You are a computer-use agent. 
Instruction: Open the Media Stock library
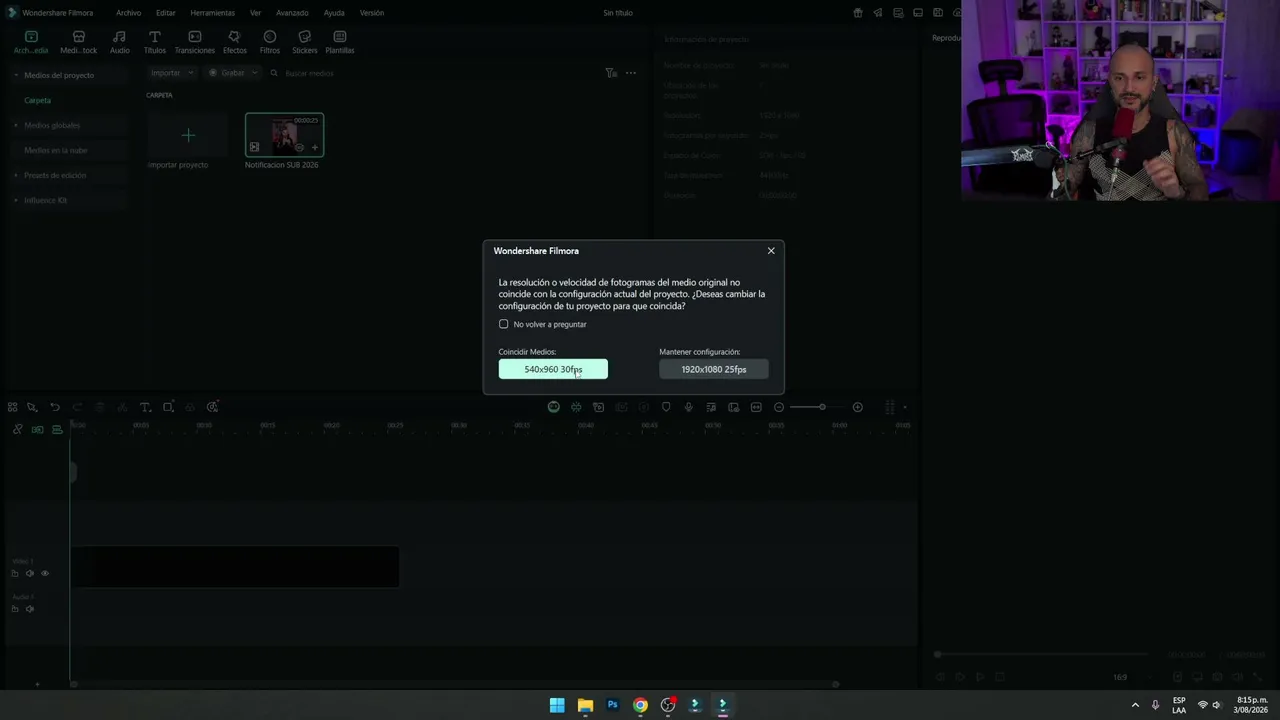pyautogui.click(x=79, y=41)
